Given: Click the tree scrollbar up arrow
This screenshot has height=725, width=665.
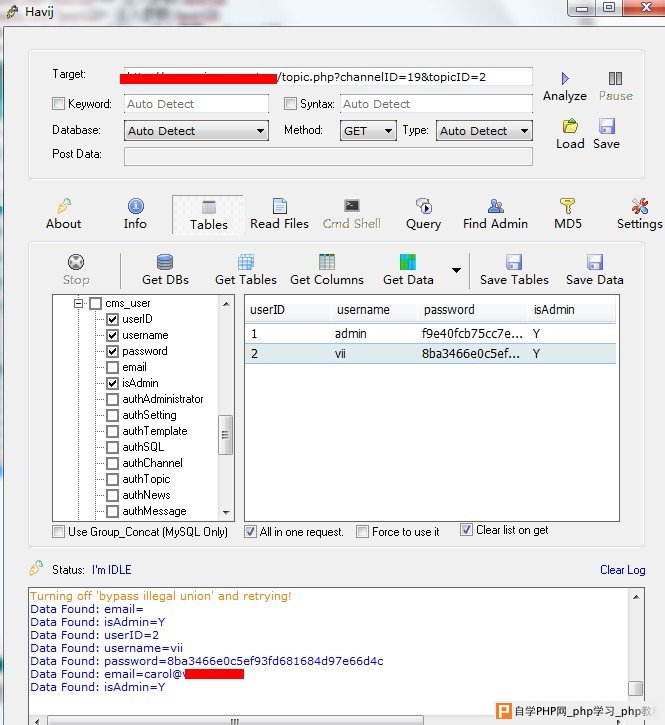Looking at the screenshot, I should tap(226, 304).
